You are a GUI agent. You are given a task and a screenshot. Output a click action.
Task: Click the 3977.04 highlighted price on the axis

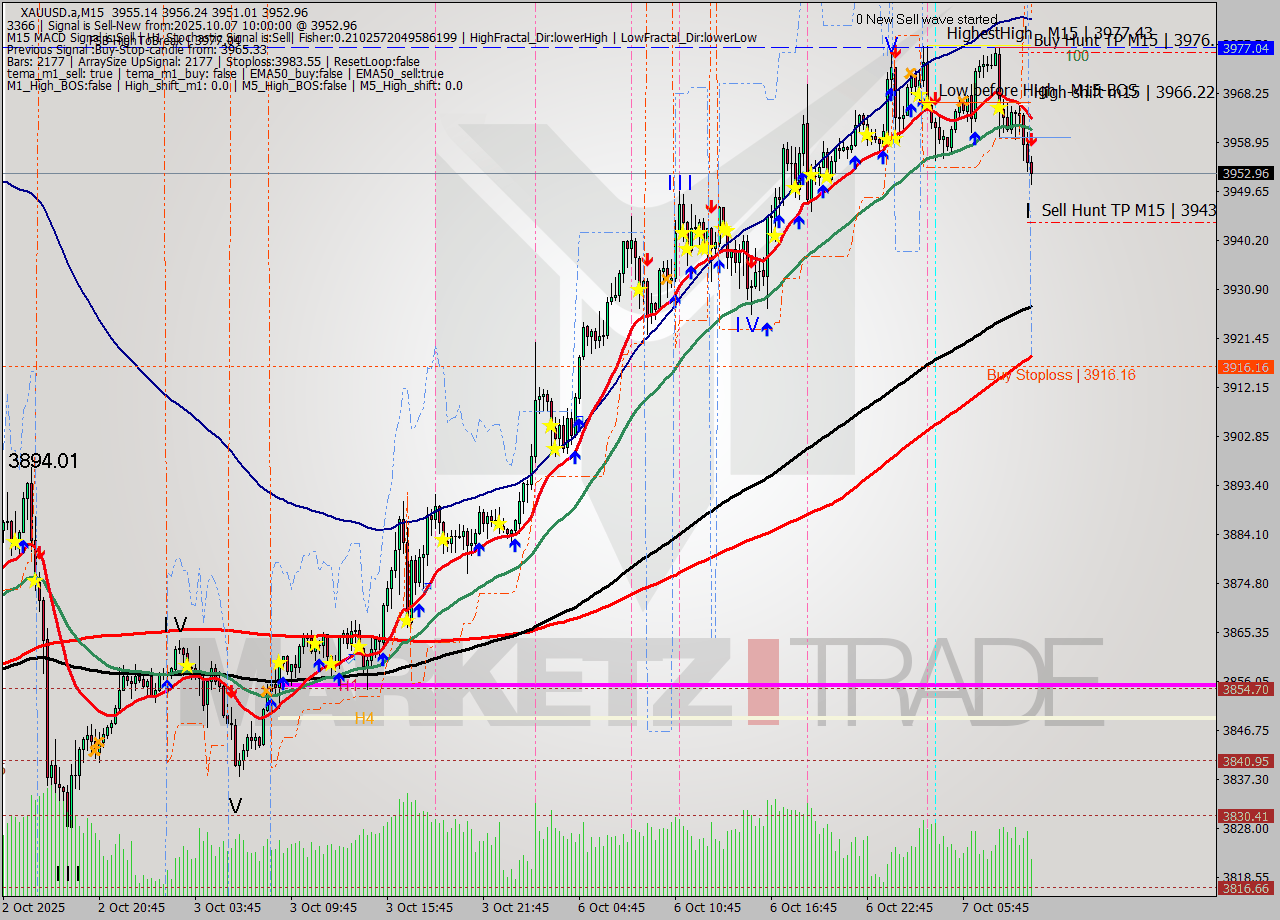point(1248,45)
